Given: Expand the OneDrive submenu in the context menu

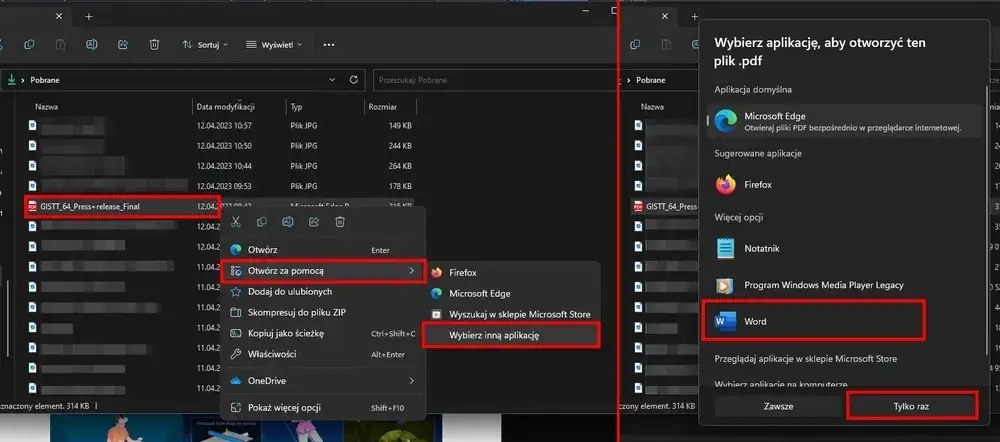Looking at the screenshot, I should coord(322,380).
